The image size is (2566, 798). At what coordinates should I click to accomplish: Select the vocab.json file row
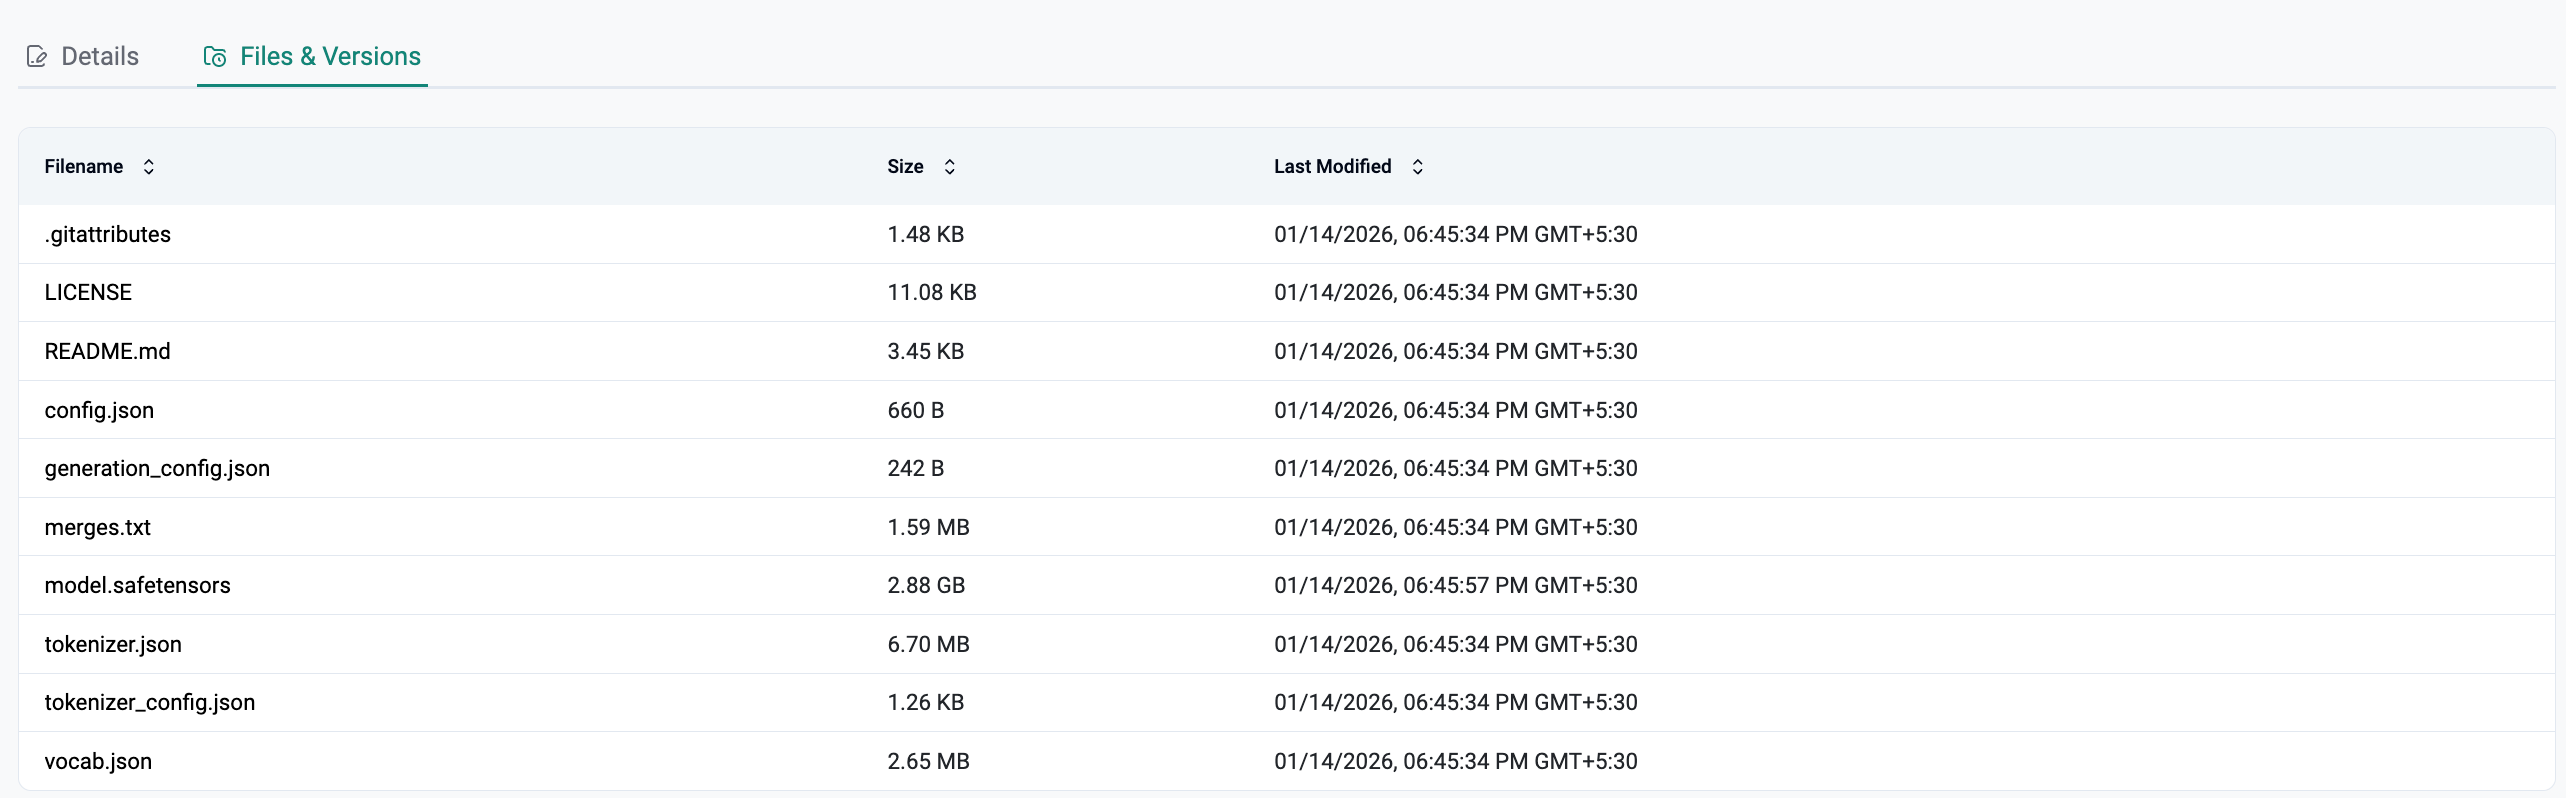pos(98,762)
